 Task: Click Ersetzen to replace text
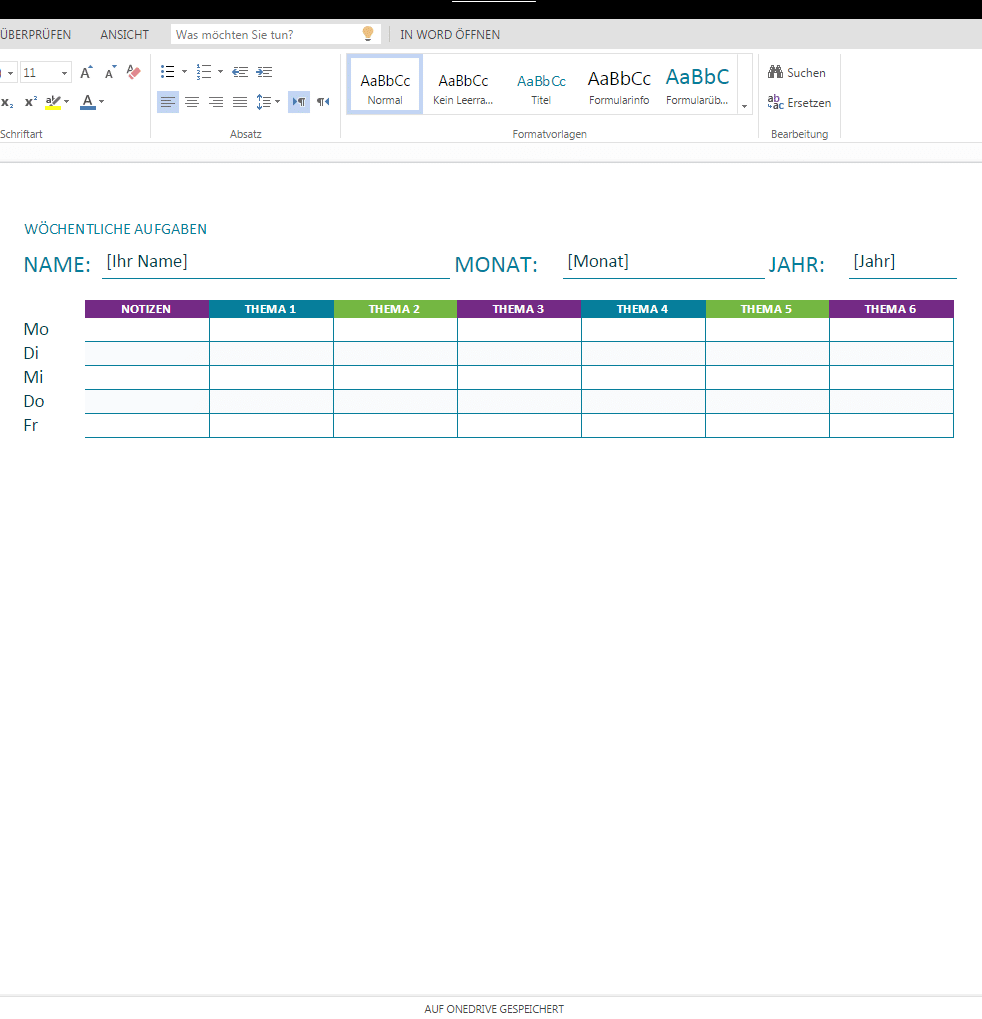(x=799, y=103)
